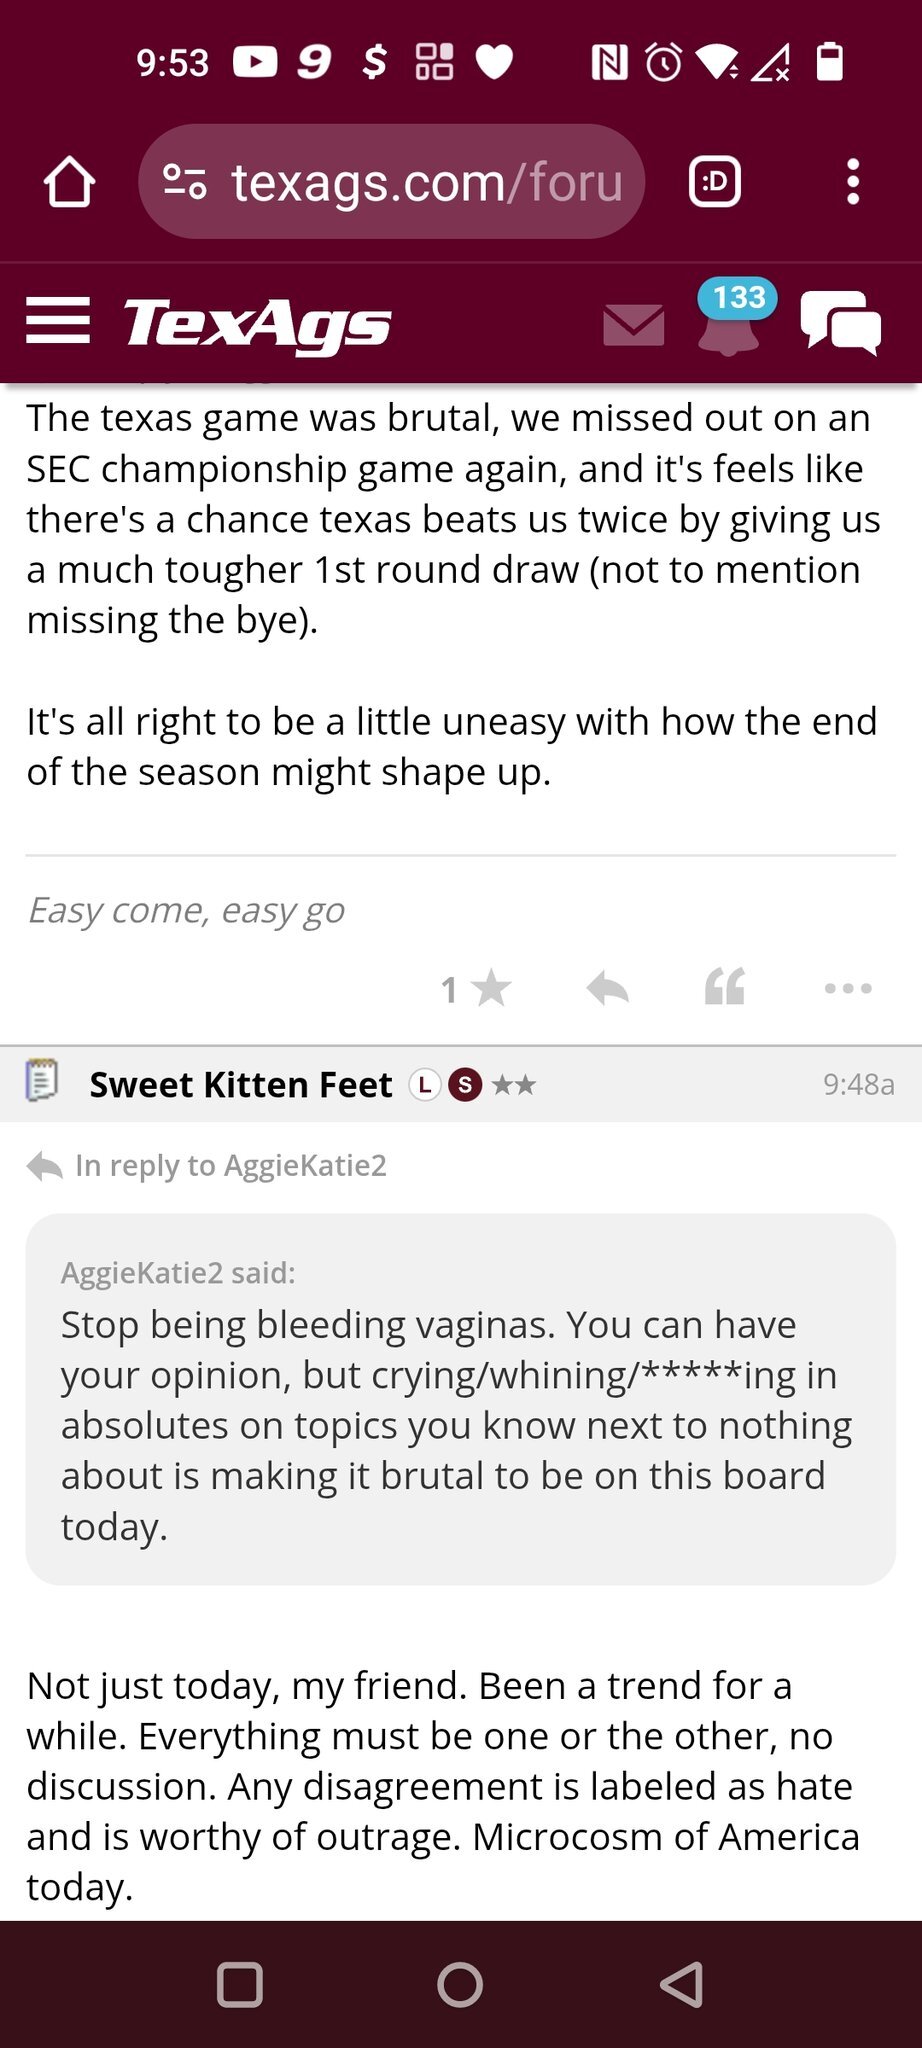The width and height of the screenshot is (922, 2048).
Task: Expand more post options ellipsis
Action: 848,988
